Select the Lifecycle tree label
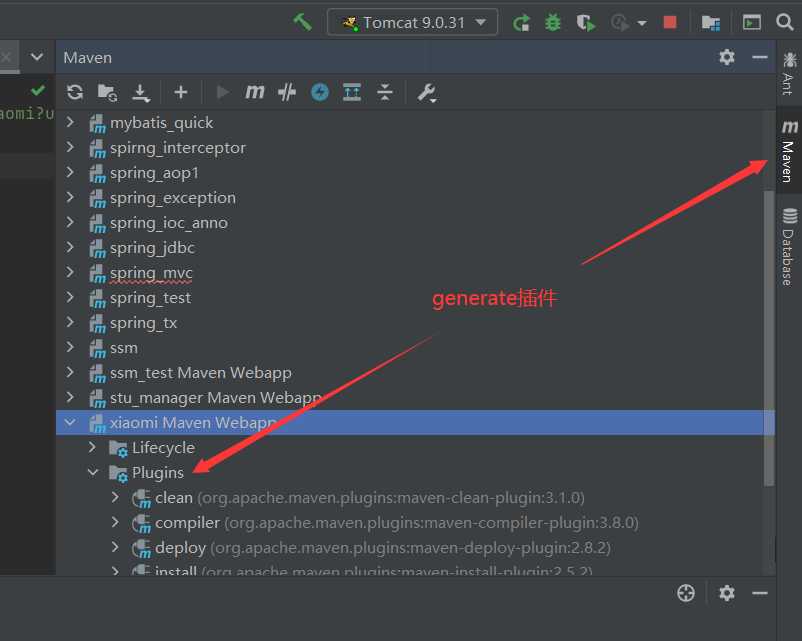Image resolution: width=802 pixels, height=641 pixels. pyautogui.click(x=163, y=448)
